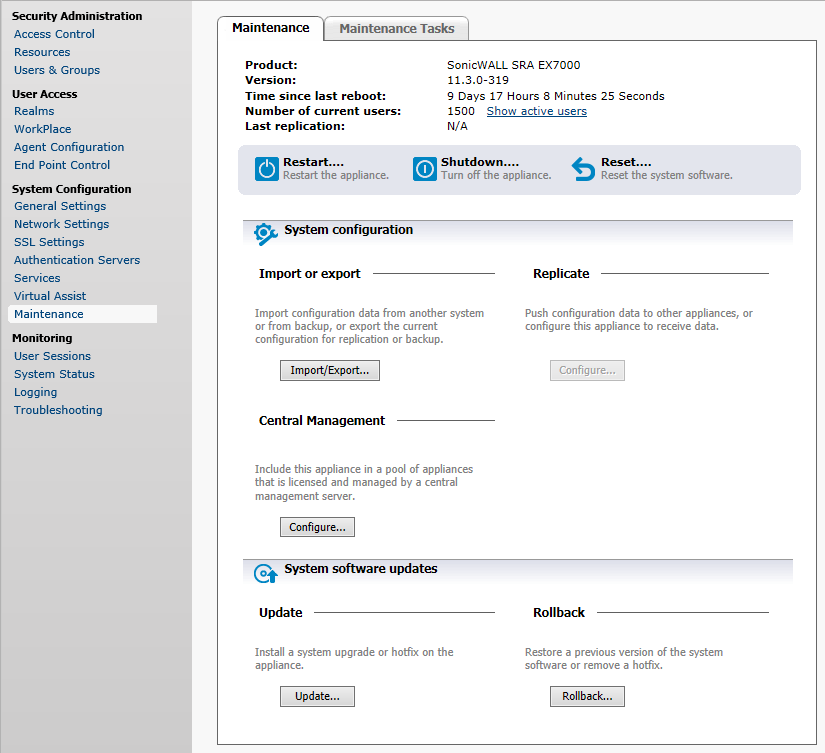This screenshot has height=753, width=825.
Task: Open Authentication Servers
Action: point(77,260)
